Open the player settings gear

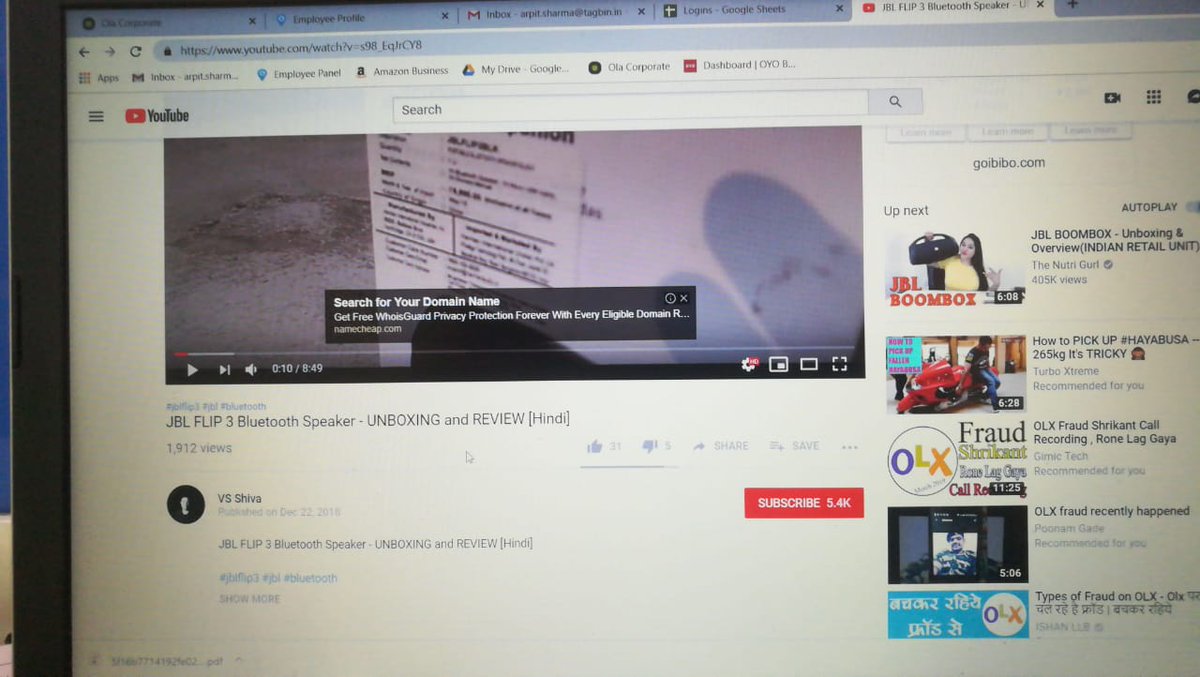pos(749,365)
